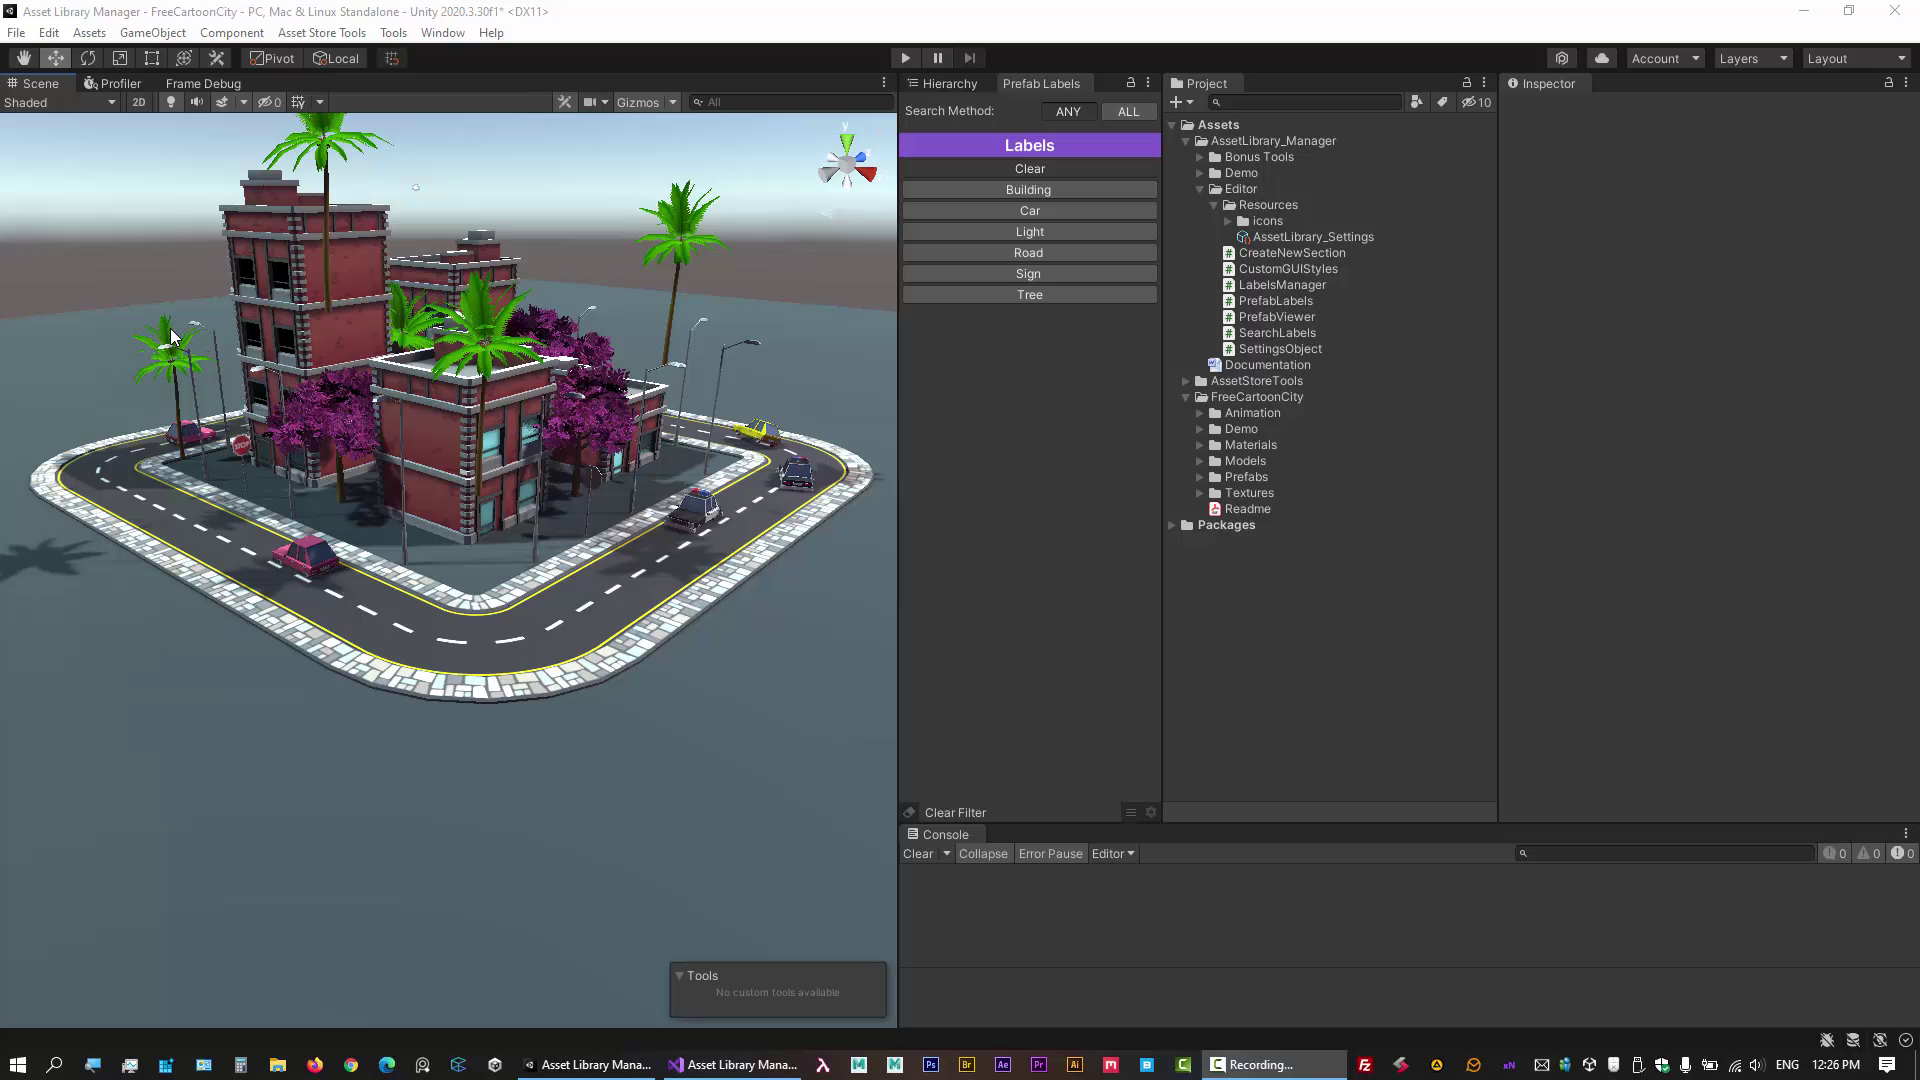Toggle Error Pause in Console
This screenshot has height=1080, width=1920.
(1050, 854)
